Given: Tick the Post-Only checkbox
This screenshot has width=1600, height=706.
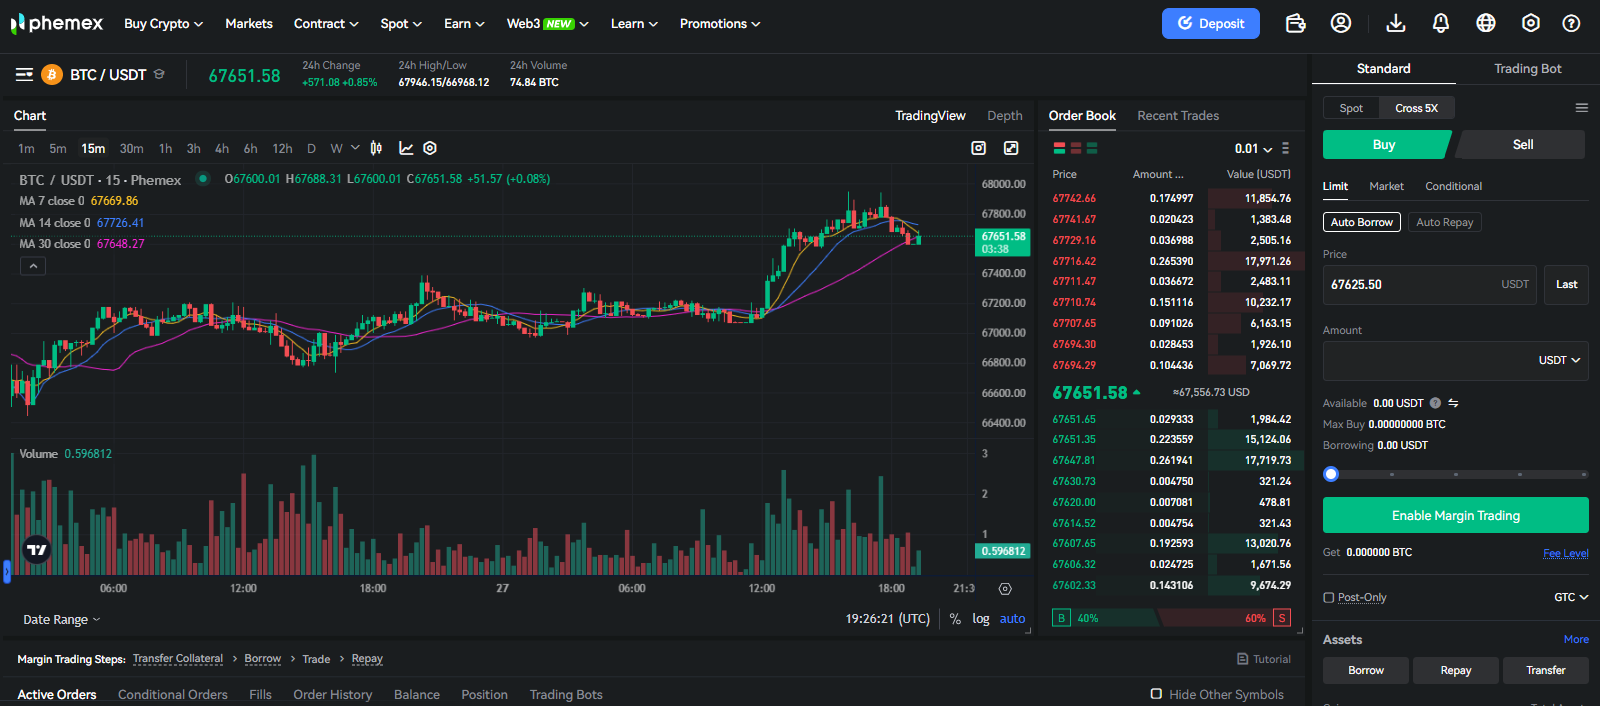Looking at the screenshot, I should 1329,597.
